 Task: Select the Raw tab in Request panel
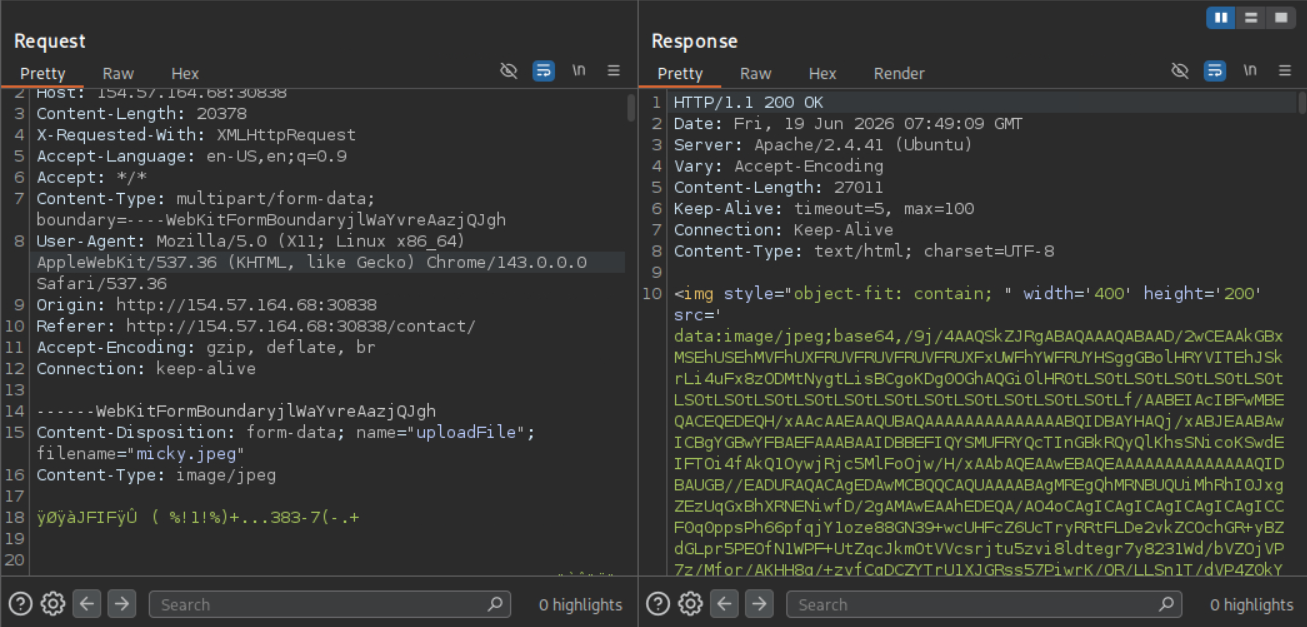(118, 73)
